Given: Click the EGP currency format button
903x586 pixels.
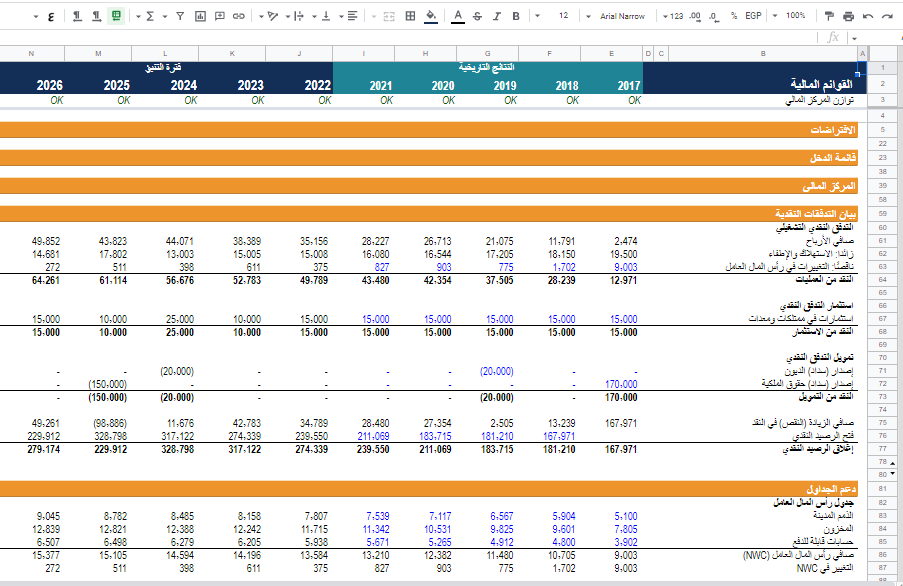Looking at the screenshot, I should point(753,16).
